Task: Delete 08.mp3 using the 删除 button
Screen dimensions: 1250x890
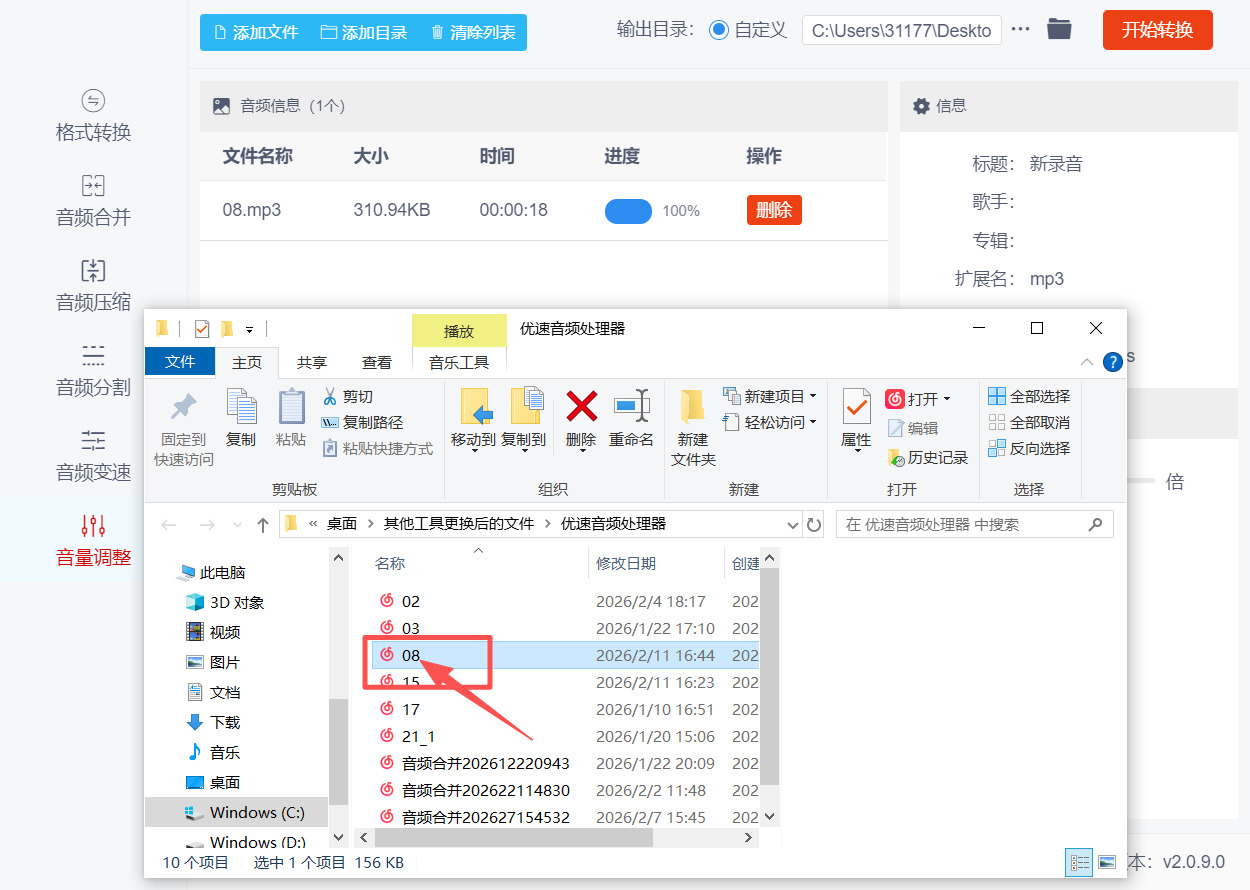Action: pyautogui.click(x=773, y=210)
